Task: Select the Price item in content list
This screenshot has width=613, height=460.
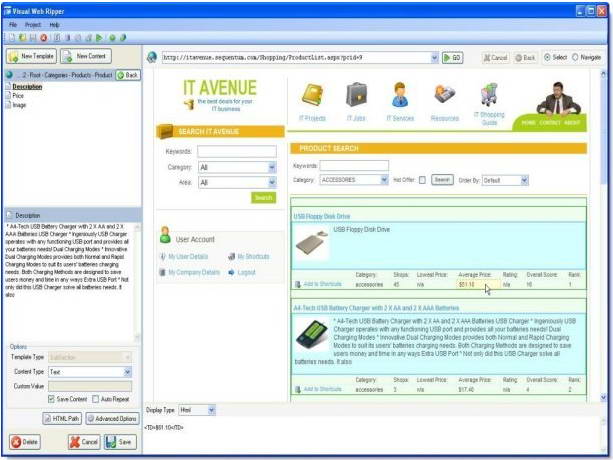Action: coord(19,95)
